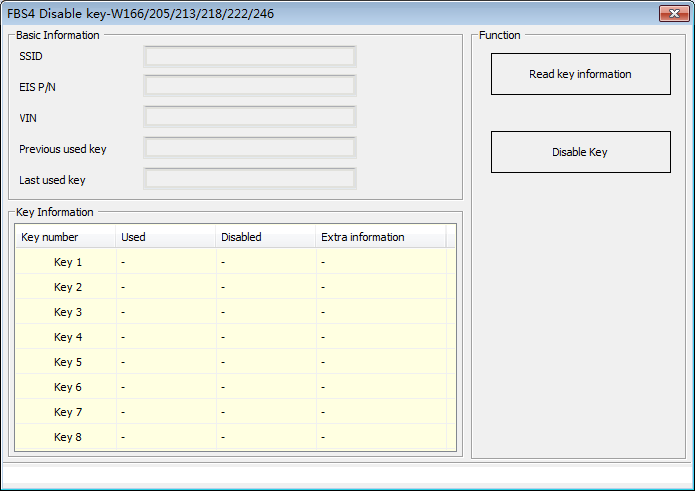Highlight the Key 3 row
The width and height of the screenshot is (695, 491).
(68, 312)
